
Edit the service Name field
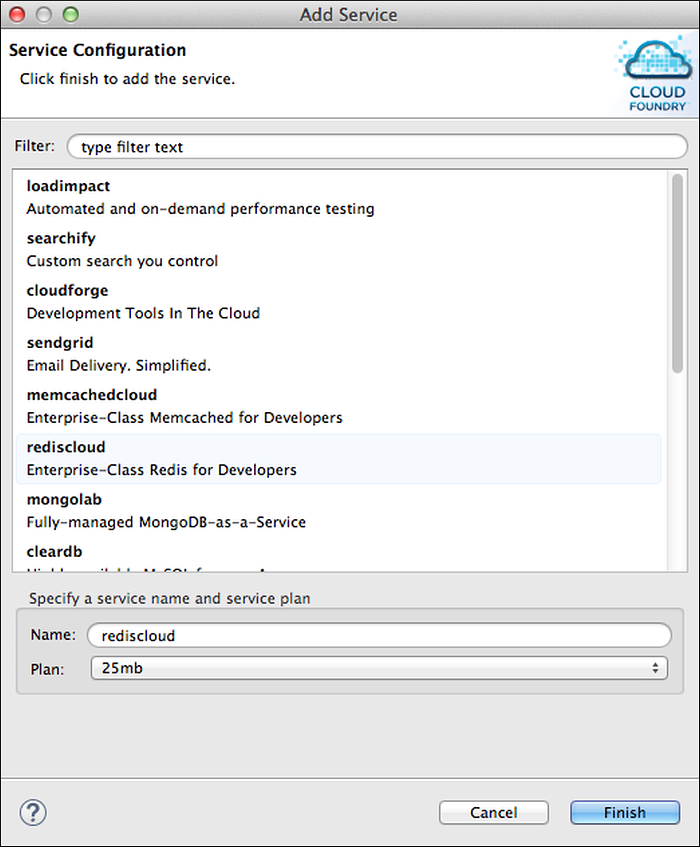coord(378,635)
